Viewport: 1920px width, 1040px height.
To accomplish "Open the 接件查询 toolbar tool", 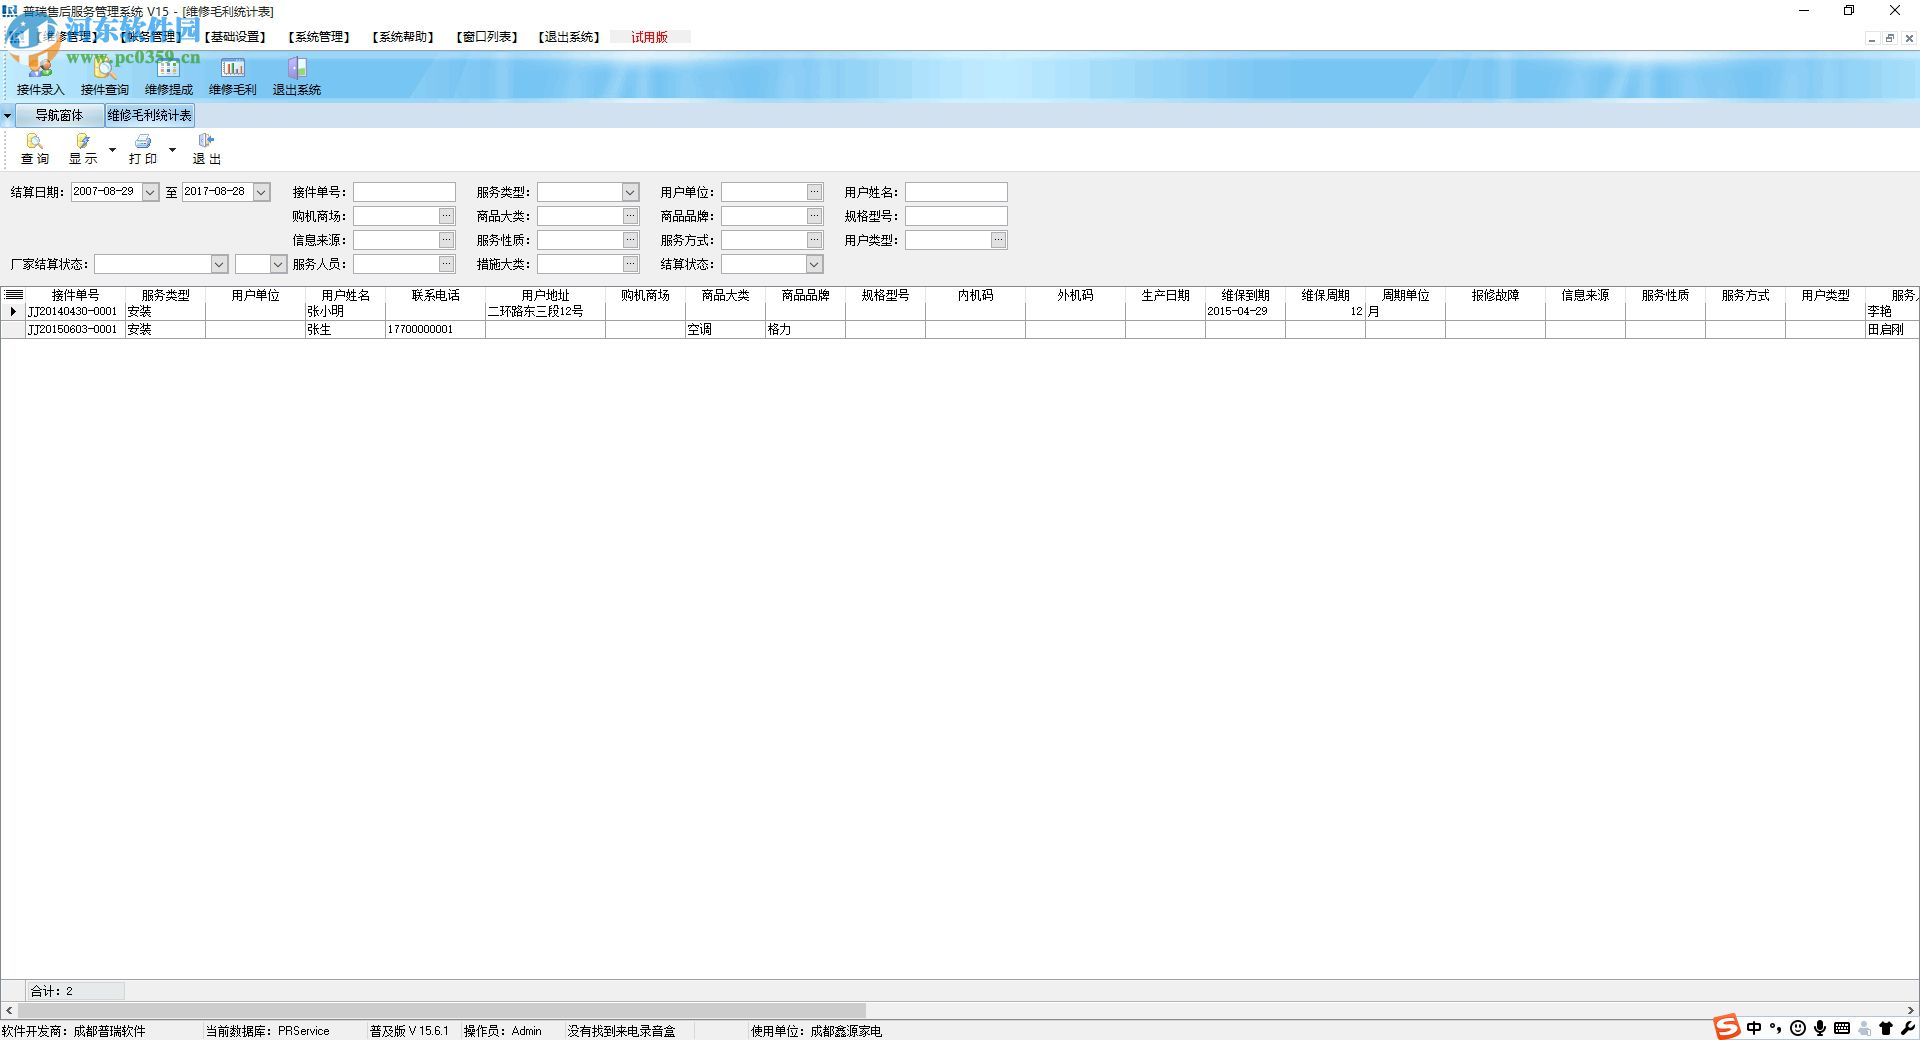I will pyautogui.click(x=104, y=76).
